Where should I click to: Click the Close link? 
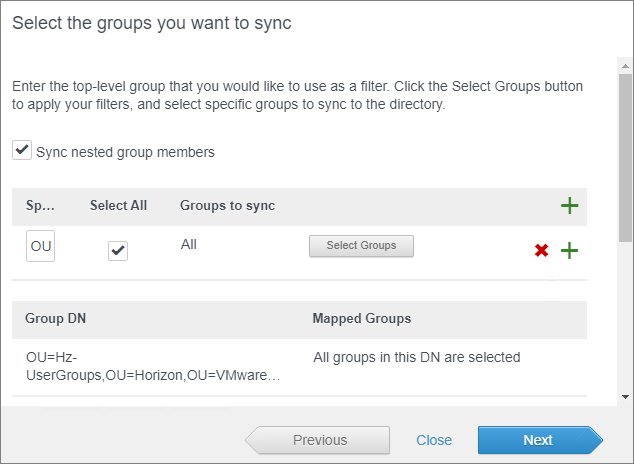pos(434,440)
